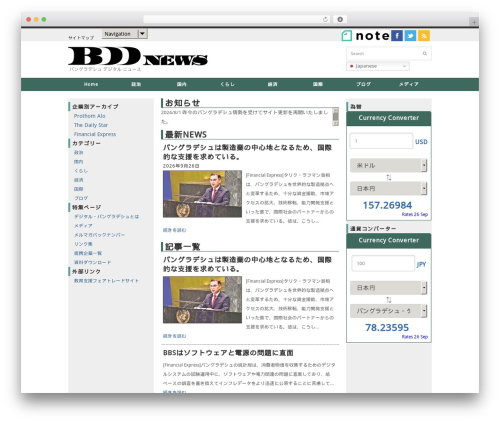
Task: Click the 記事一覧 first article headline
Action: pos(247,264)
